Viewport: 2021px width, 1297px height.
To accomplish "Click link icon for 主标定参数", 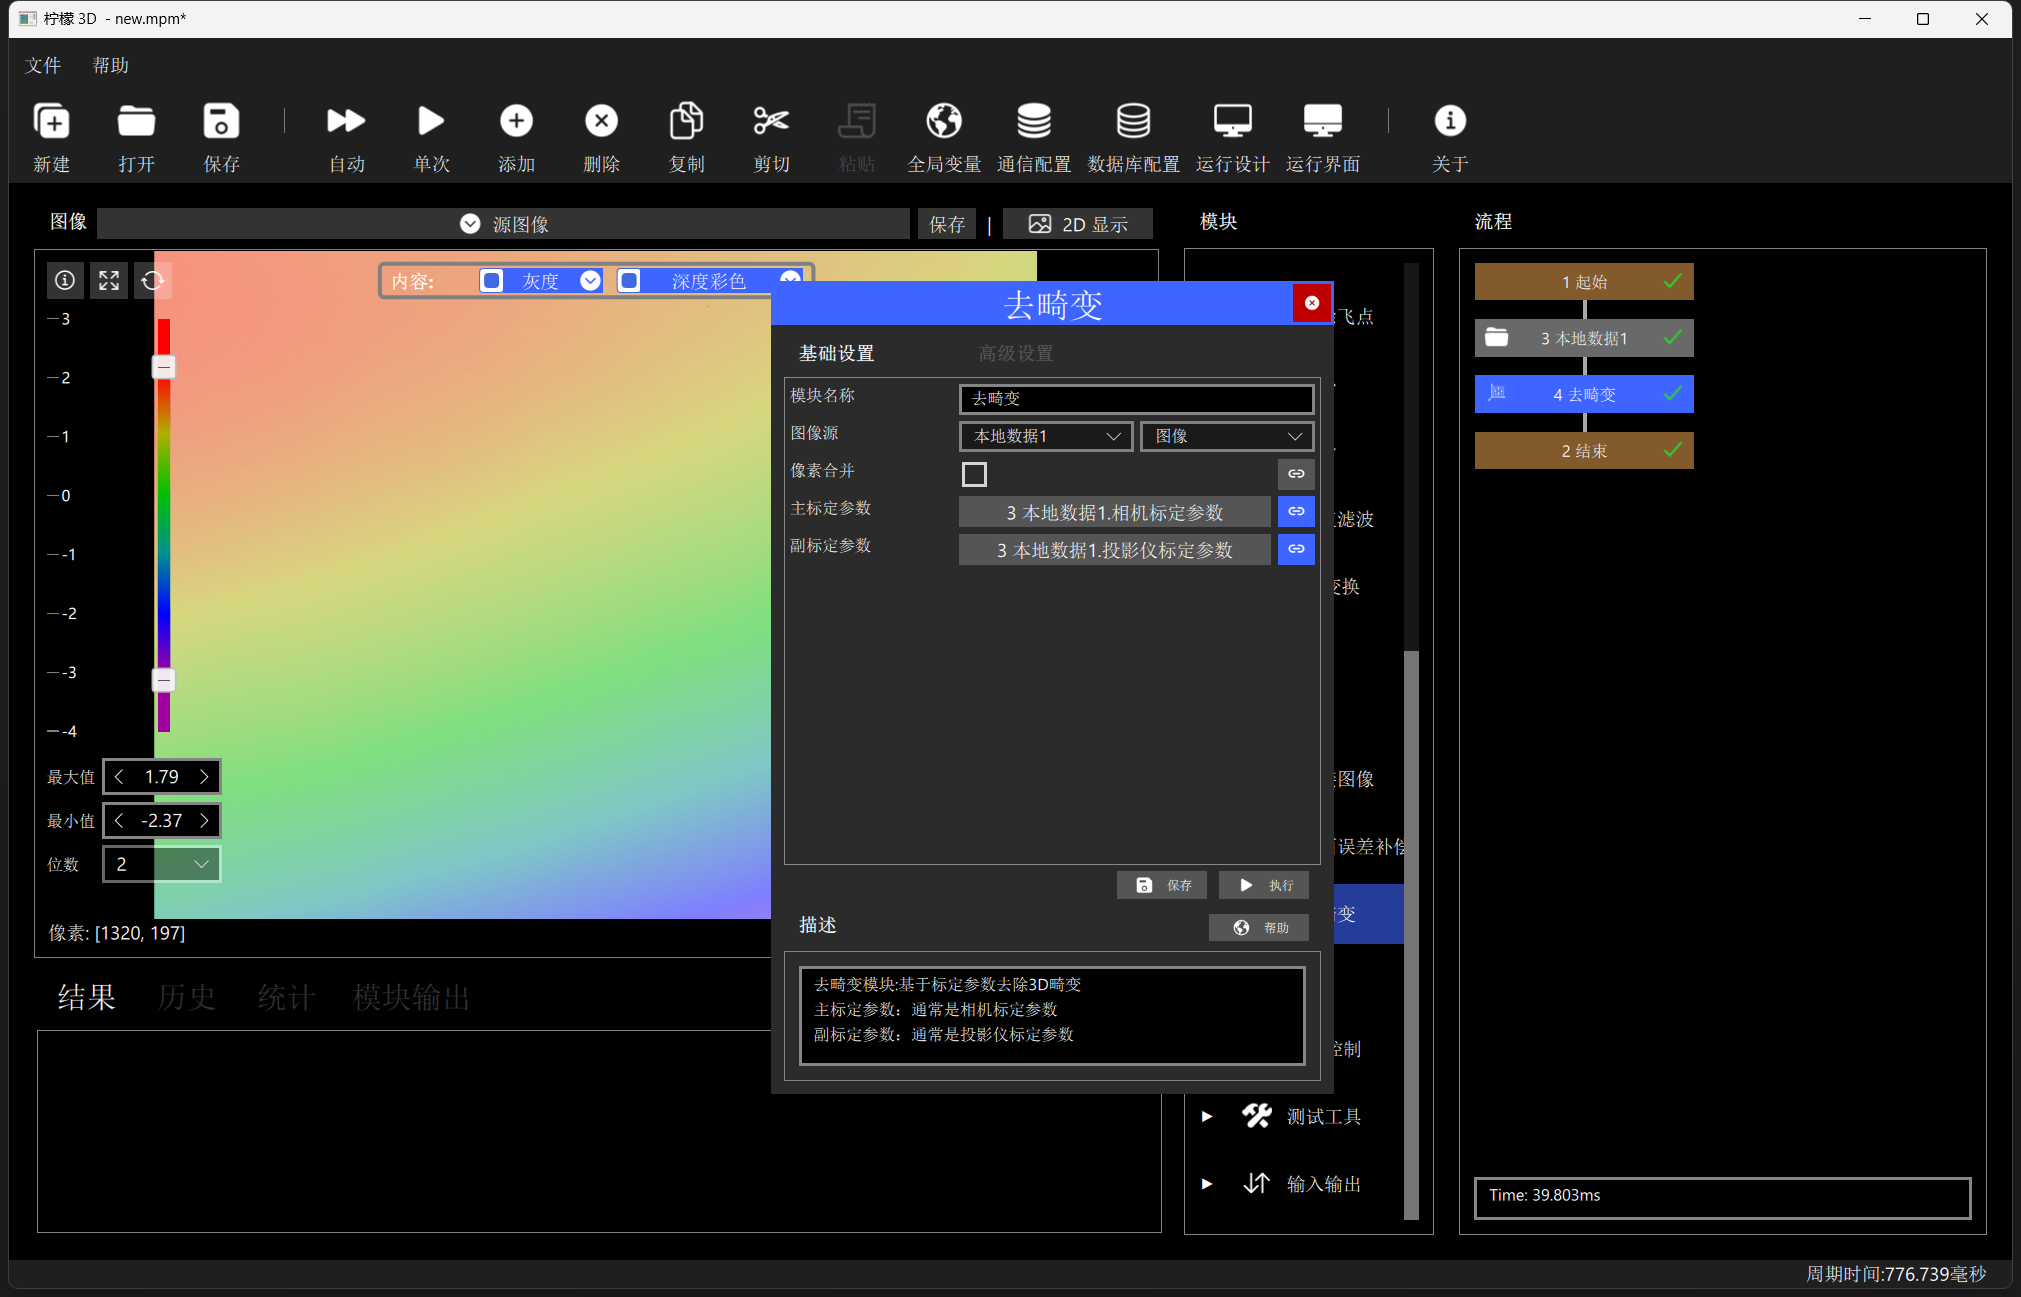I will [1296, 512].
